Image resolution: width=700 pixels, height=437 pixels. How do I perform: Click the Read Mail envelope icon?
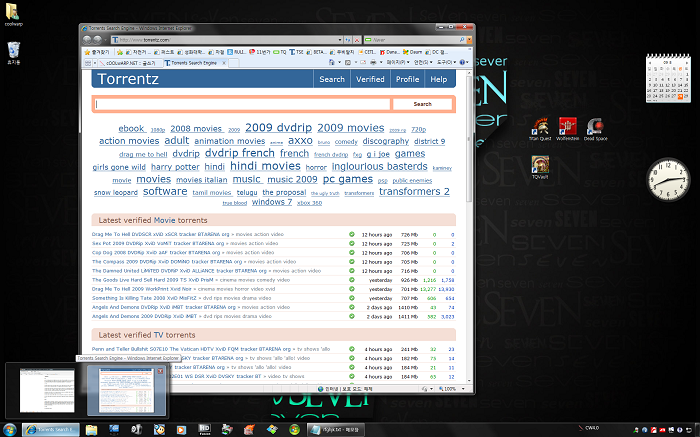(x=363, y=62)
